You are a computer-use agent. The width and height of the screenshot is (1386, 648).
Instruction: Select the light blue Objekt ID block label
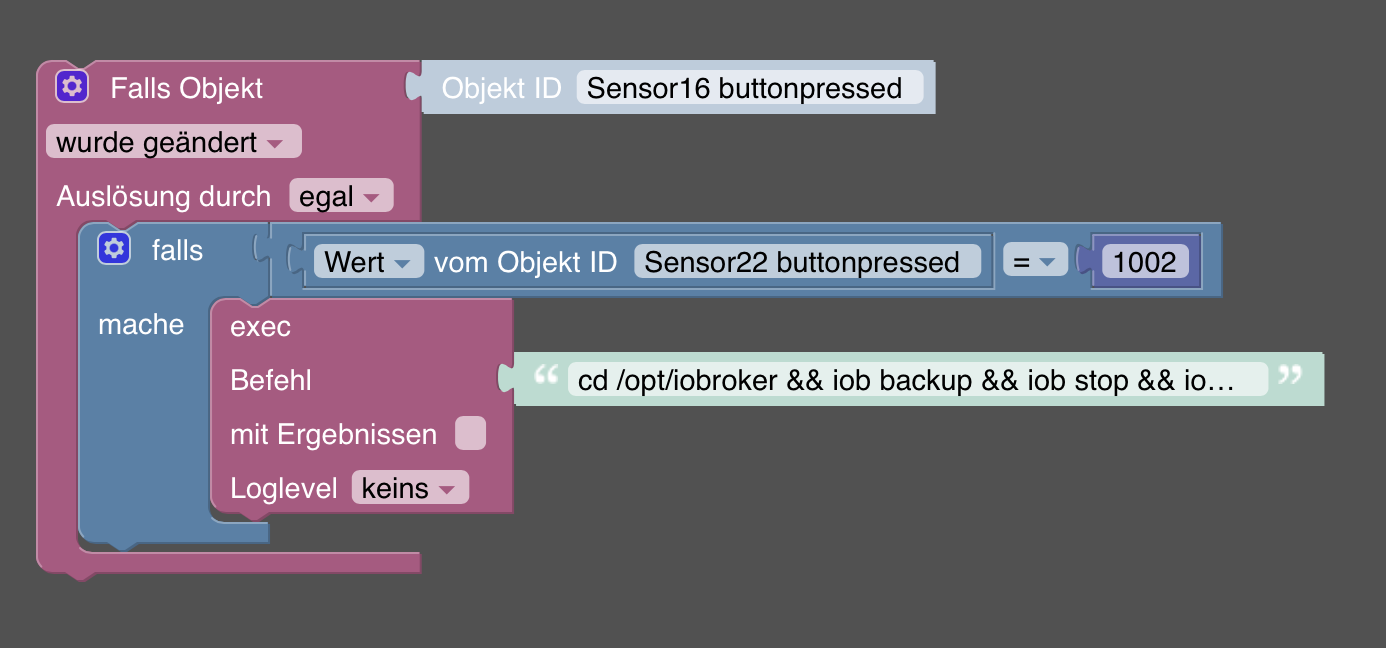click(x=501, y=88)
